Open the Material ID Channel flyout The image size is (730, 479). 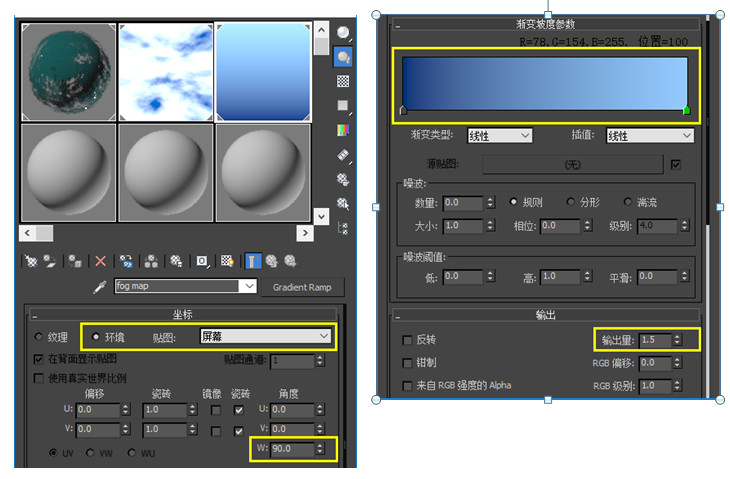coord(202,261)
